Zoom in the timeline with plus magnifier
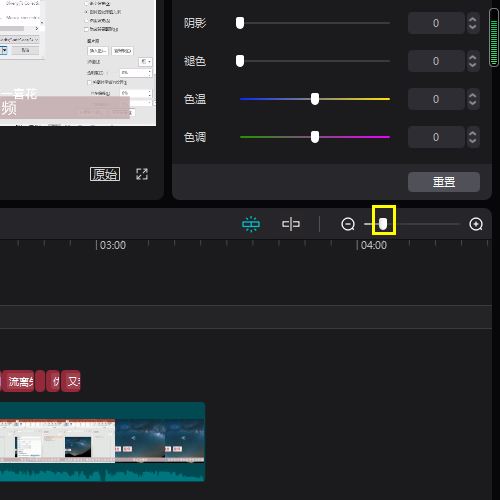This screenshot has height=500, width=500. pos(476,224)
